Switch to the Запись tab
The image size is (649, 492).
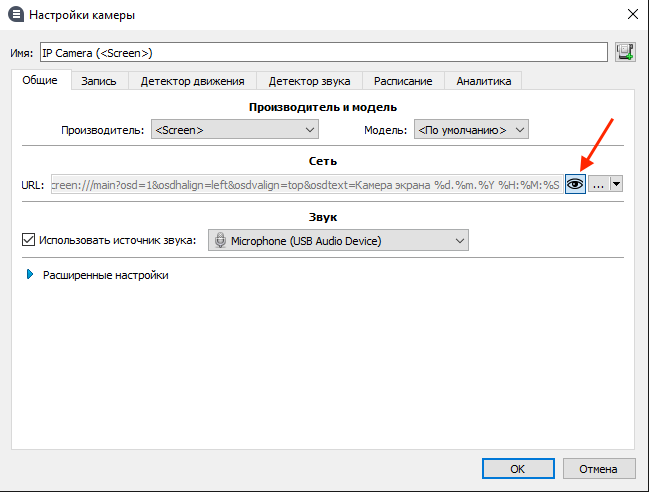pyautogui.click(x=99, y=81)
